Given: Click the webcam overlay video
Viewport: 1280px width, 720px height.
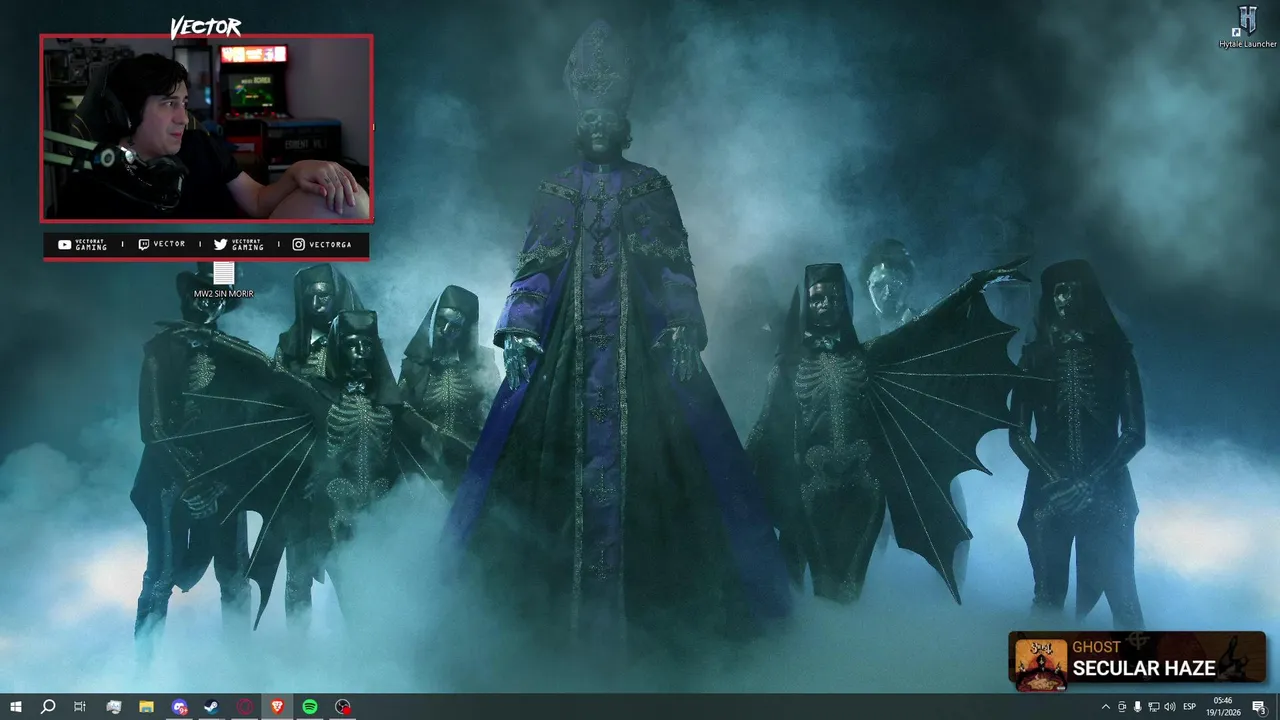Looking at the screenshot, I should tap(207, 128).
